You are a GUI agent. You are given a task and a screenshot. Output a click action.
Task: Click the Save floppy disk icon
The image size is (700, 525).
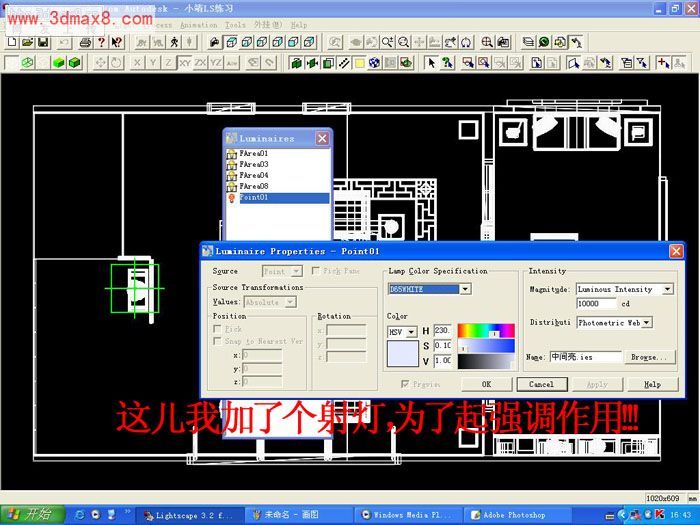[43, 42]
